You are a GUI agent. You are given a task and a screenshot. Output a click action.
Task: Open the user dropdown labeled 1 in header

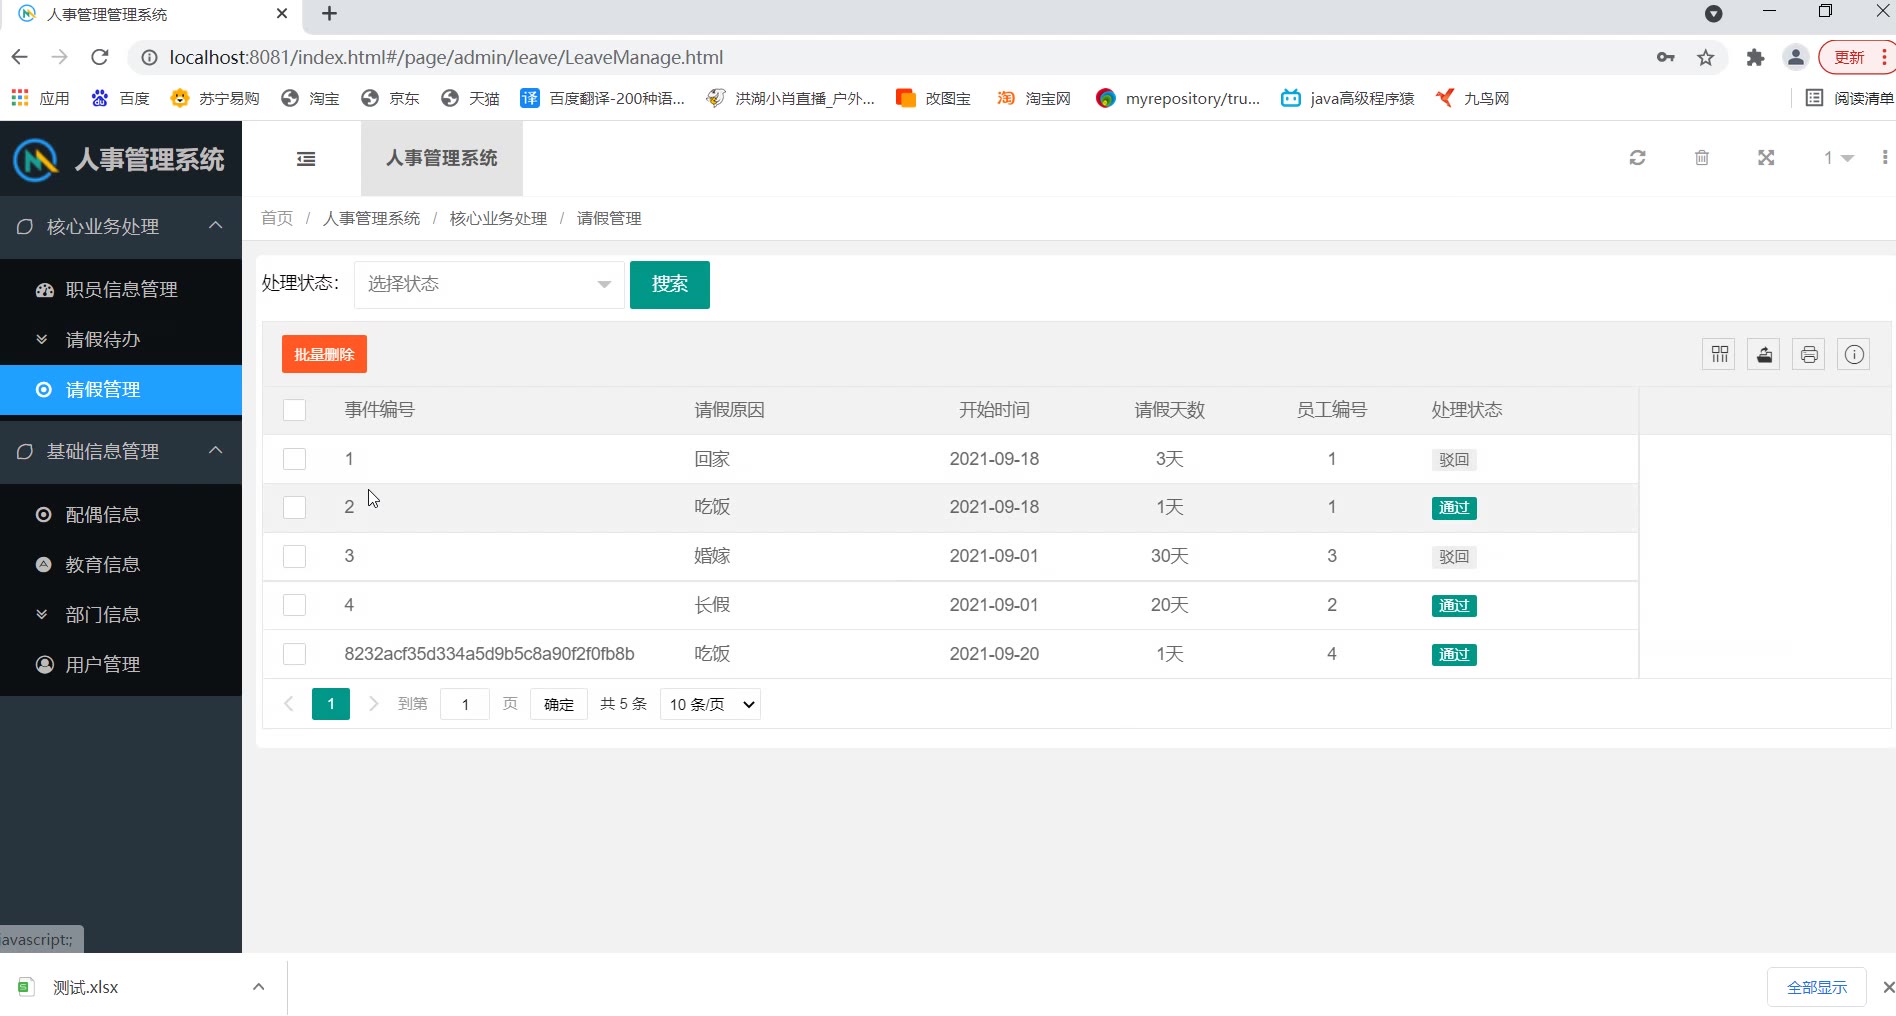(1838, 158)
